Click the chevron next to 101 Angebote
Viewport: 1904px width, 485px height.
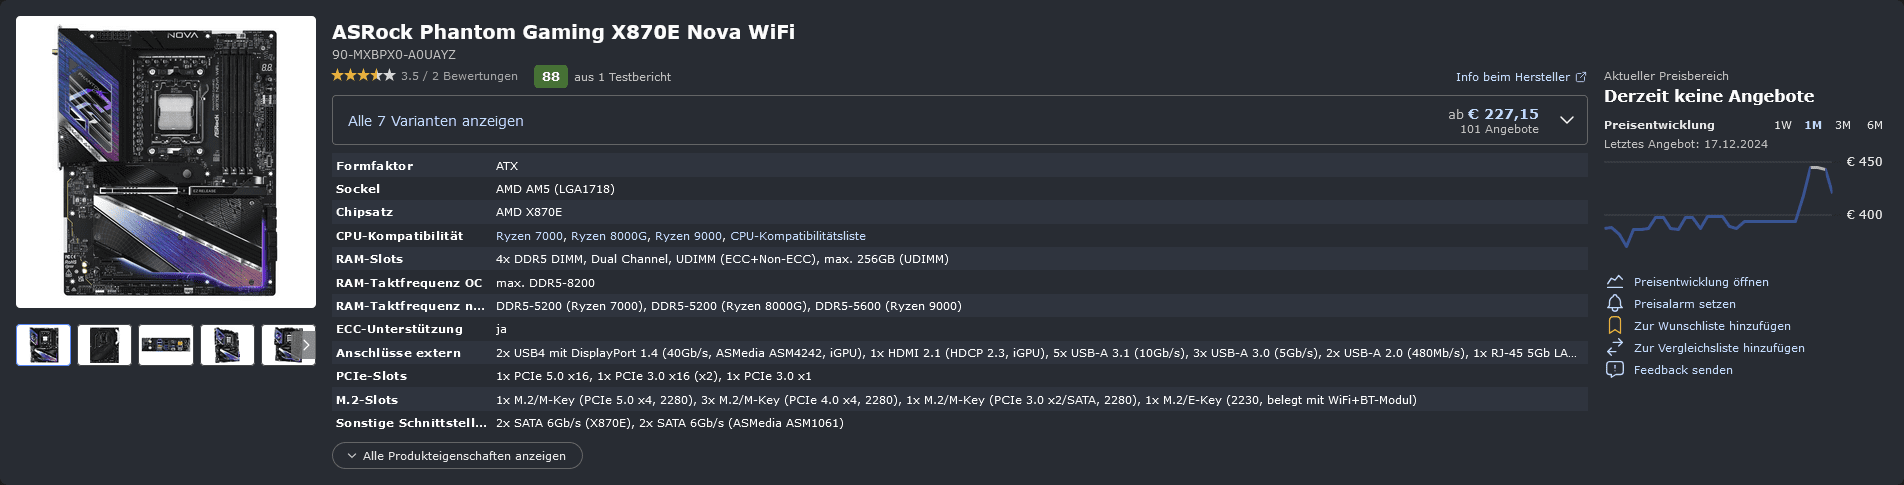pyautogui.click(x=1567, y=120)
